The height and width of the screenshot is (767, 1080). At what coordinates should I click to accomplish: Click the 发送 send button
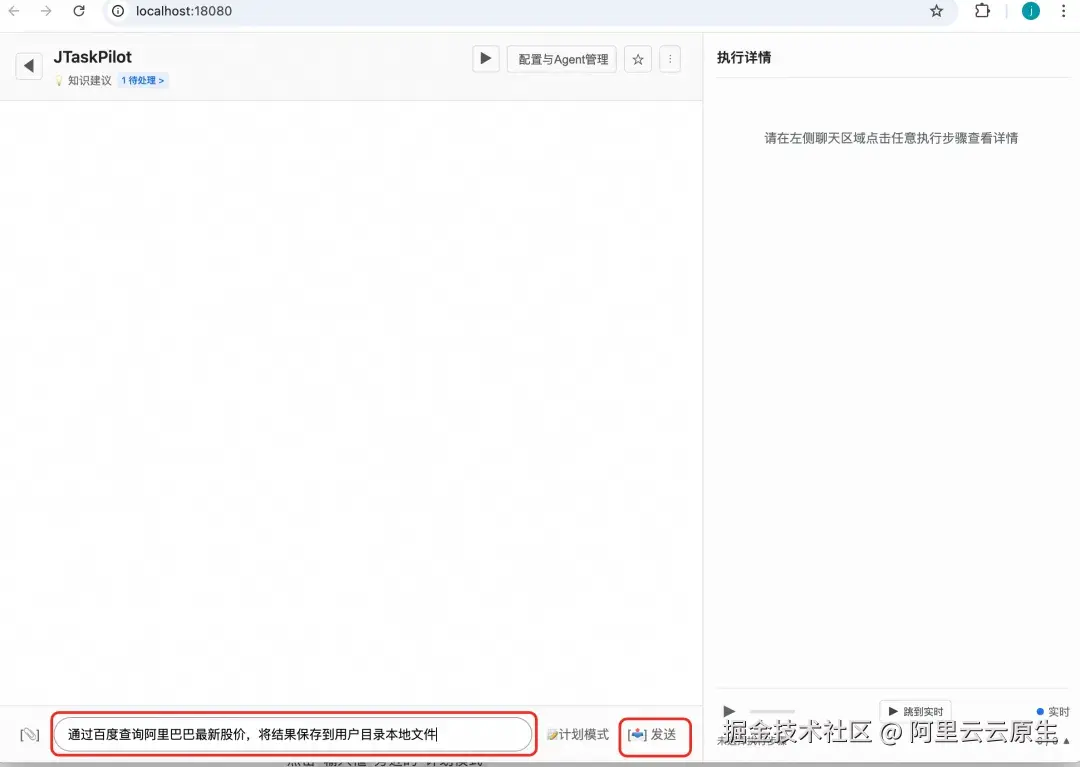(654, 735)
